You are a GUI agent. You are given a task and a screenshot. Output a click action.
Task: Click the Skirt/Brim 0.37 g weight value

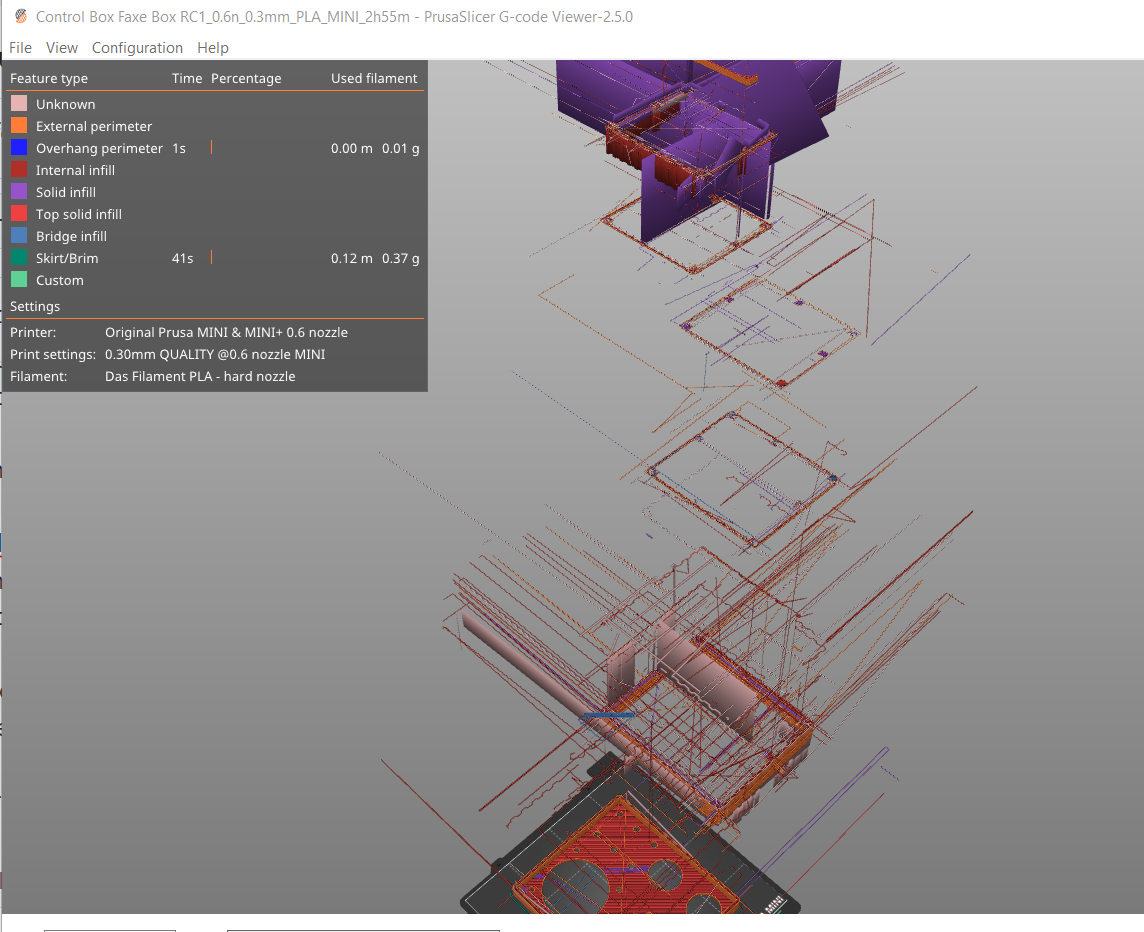click(401, 258)
